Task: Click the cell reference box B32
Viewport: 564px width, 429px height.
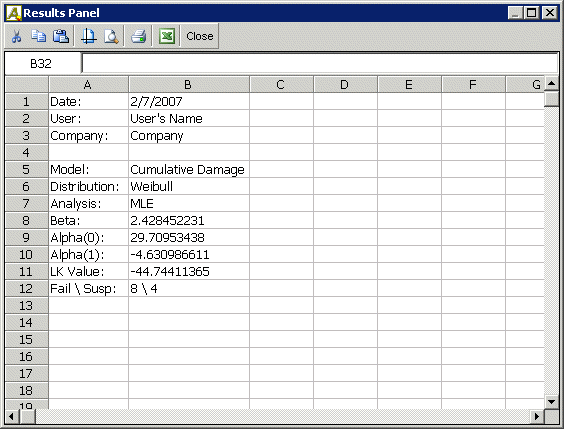Action: pyautogui.click(x=41, y=64)
